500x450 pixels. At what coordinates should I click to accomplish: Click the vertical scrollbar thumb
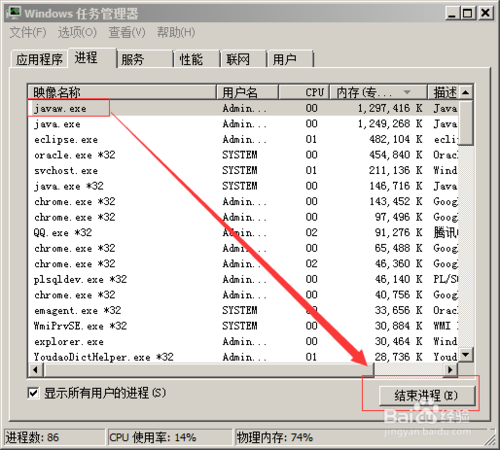point(466,122)
